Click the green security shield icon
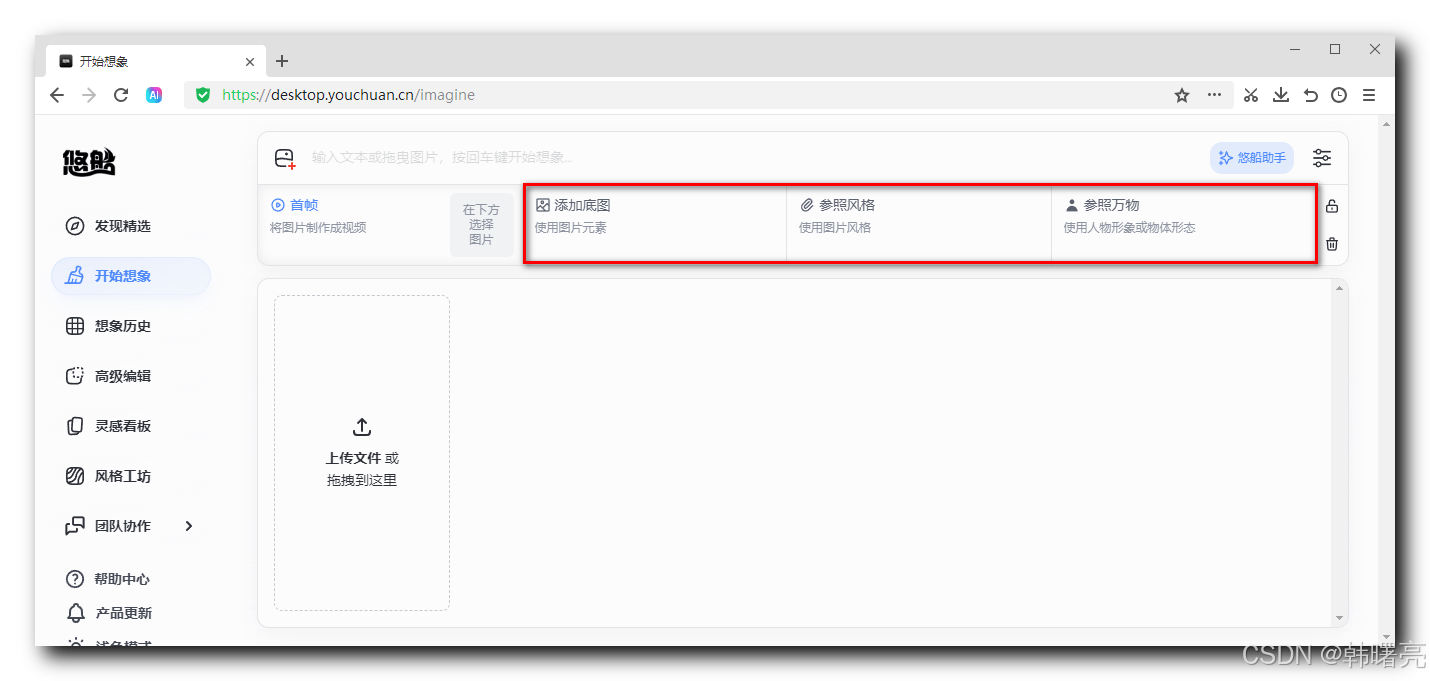The image size is (1430, 681). 203,95
